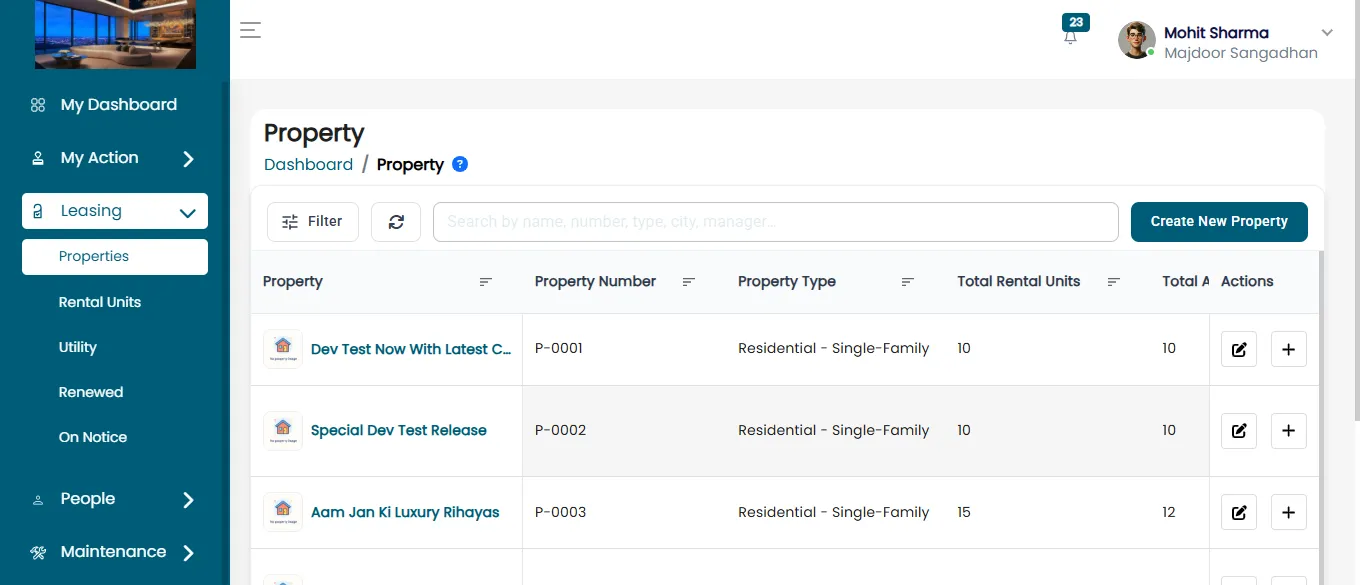Edit the Dev Test Now property row
Screen dimensions: 1360x585
(1239, 349)
